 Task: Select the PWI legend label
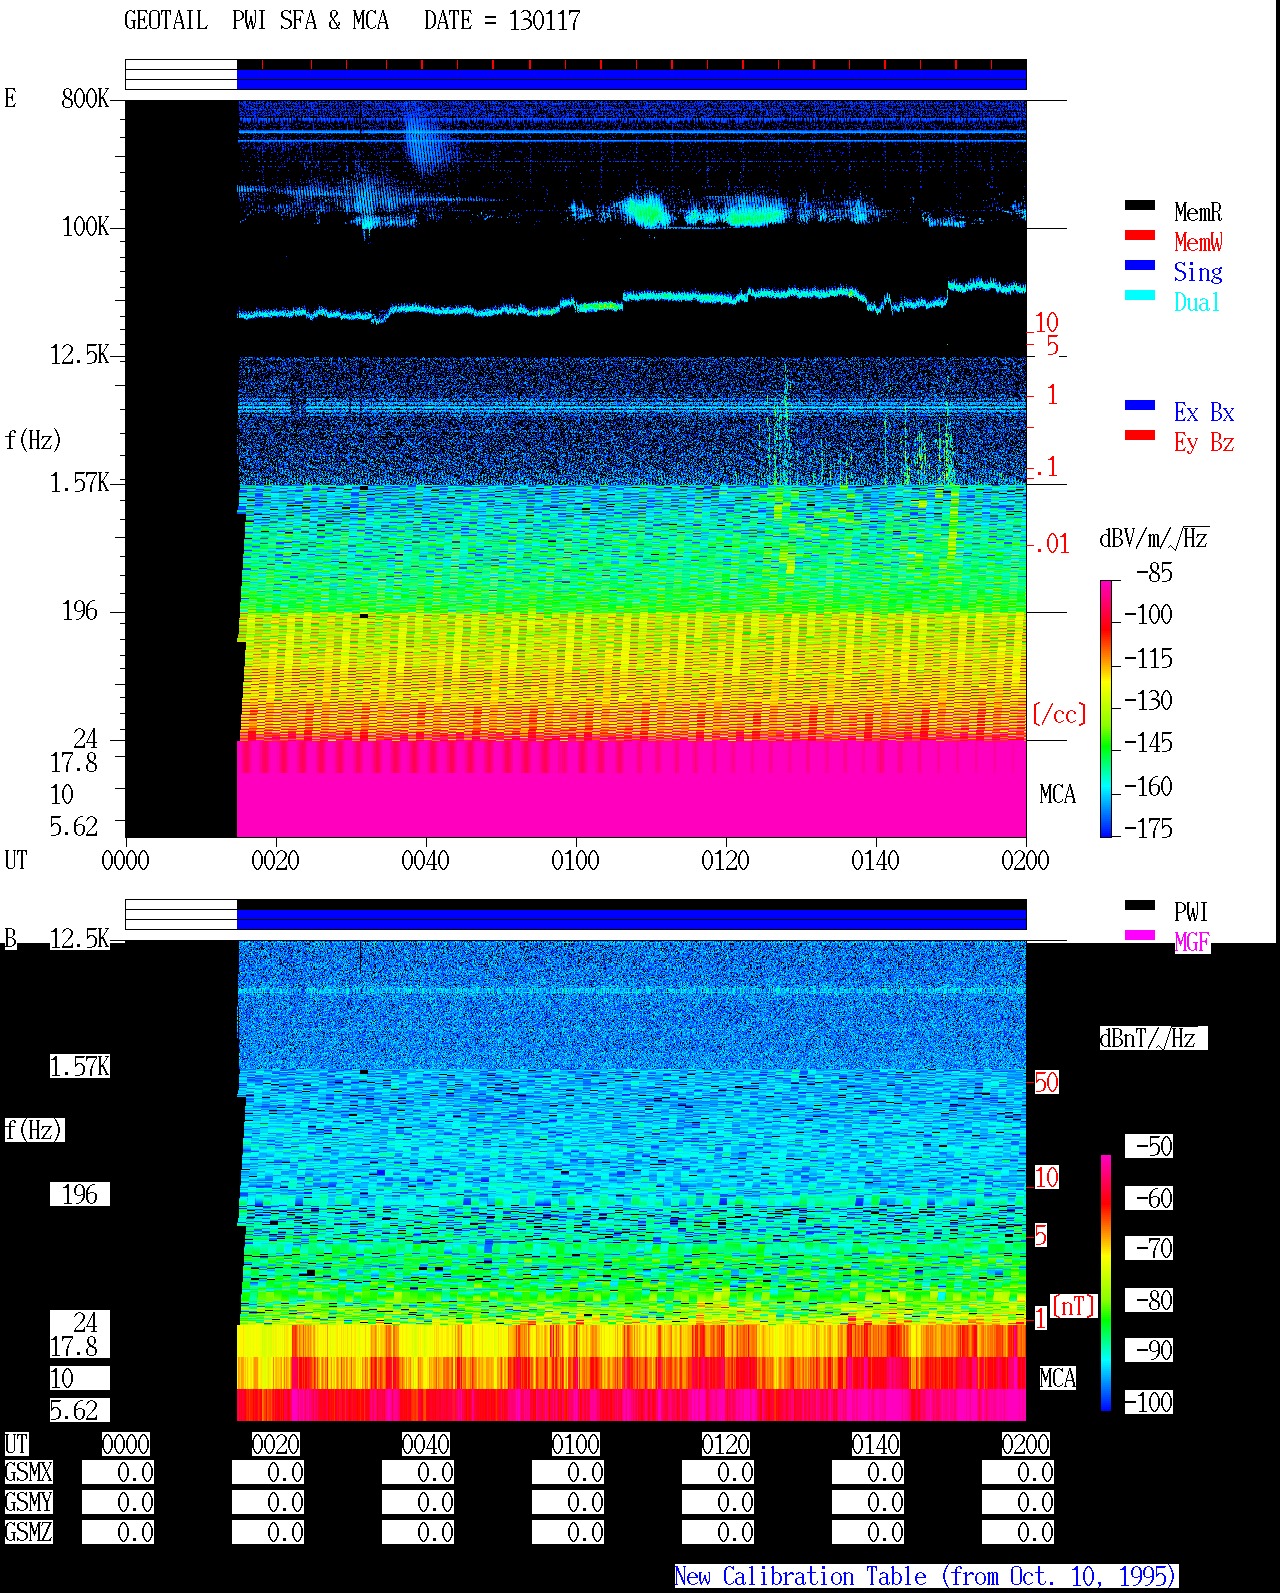point(1191,912)
